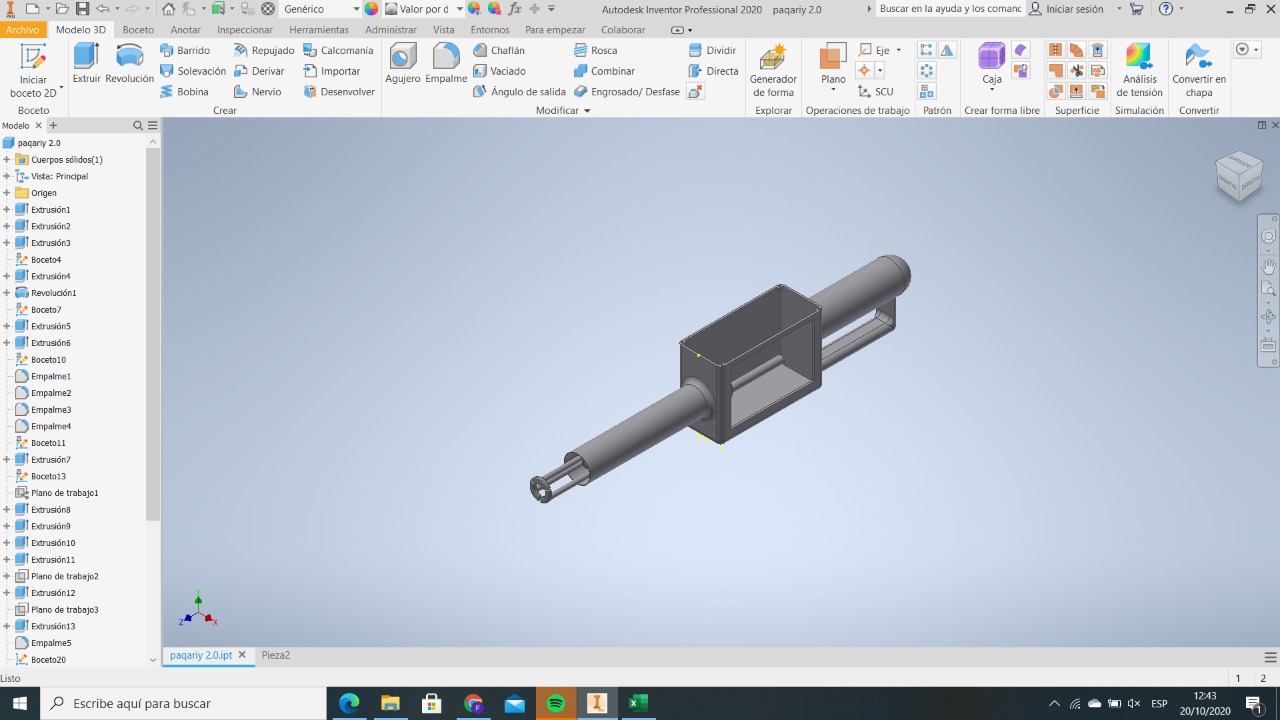Image resolution: width=1280 pixels, height=720 pixels.
Task: Select the Vaciado shell tool
Action: tap(499, 71)
